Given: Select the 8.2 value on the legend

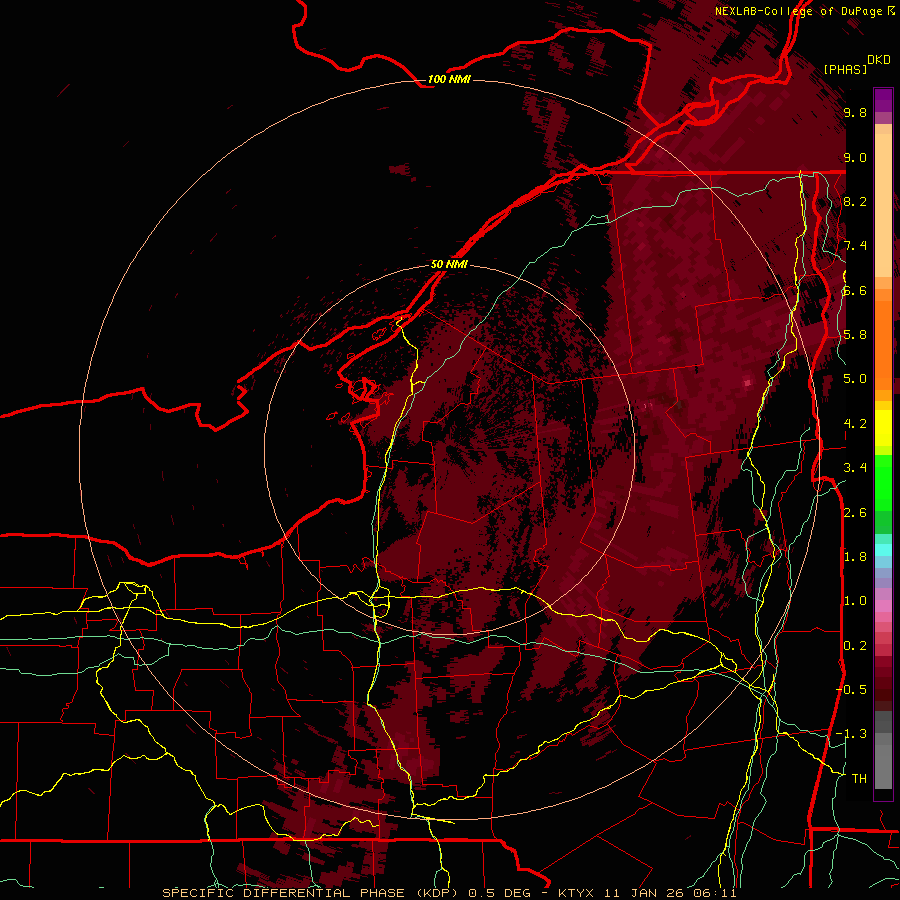Looking at the screenshot, I should click(855, 201).
